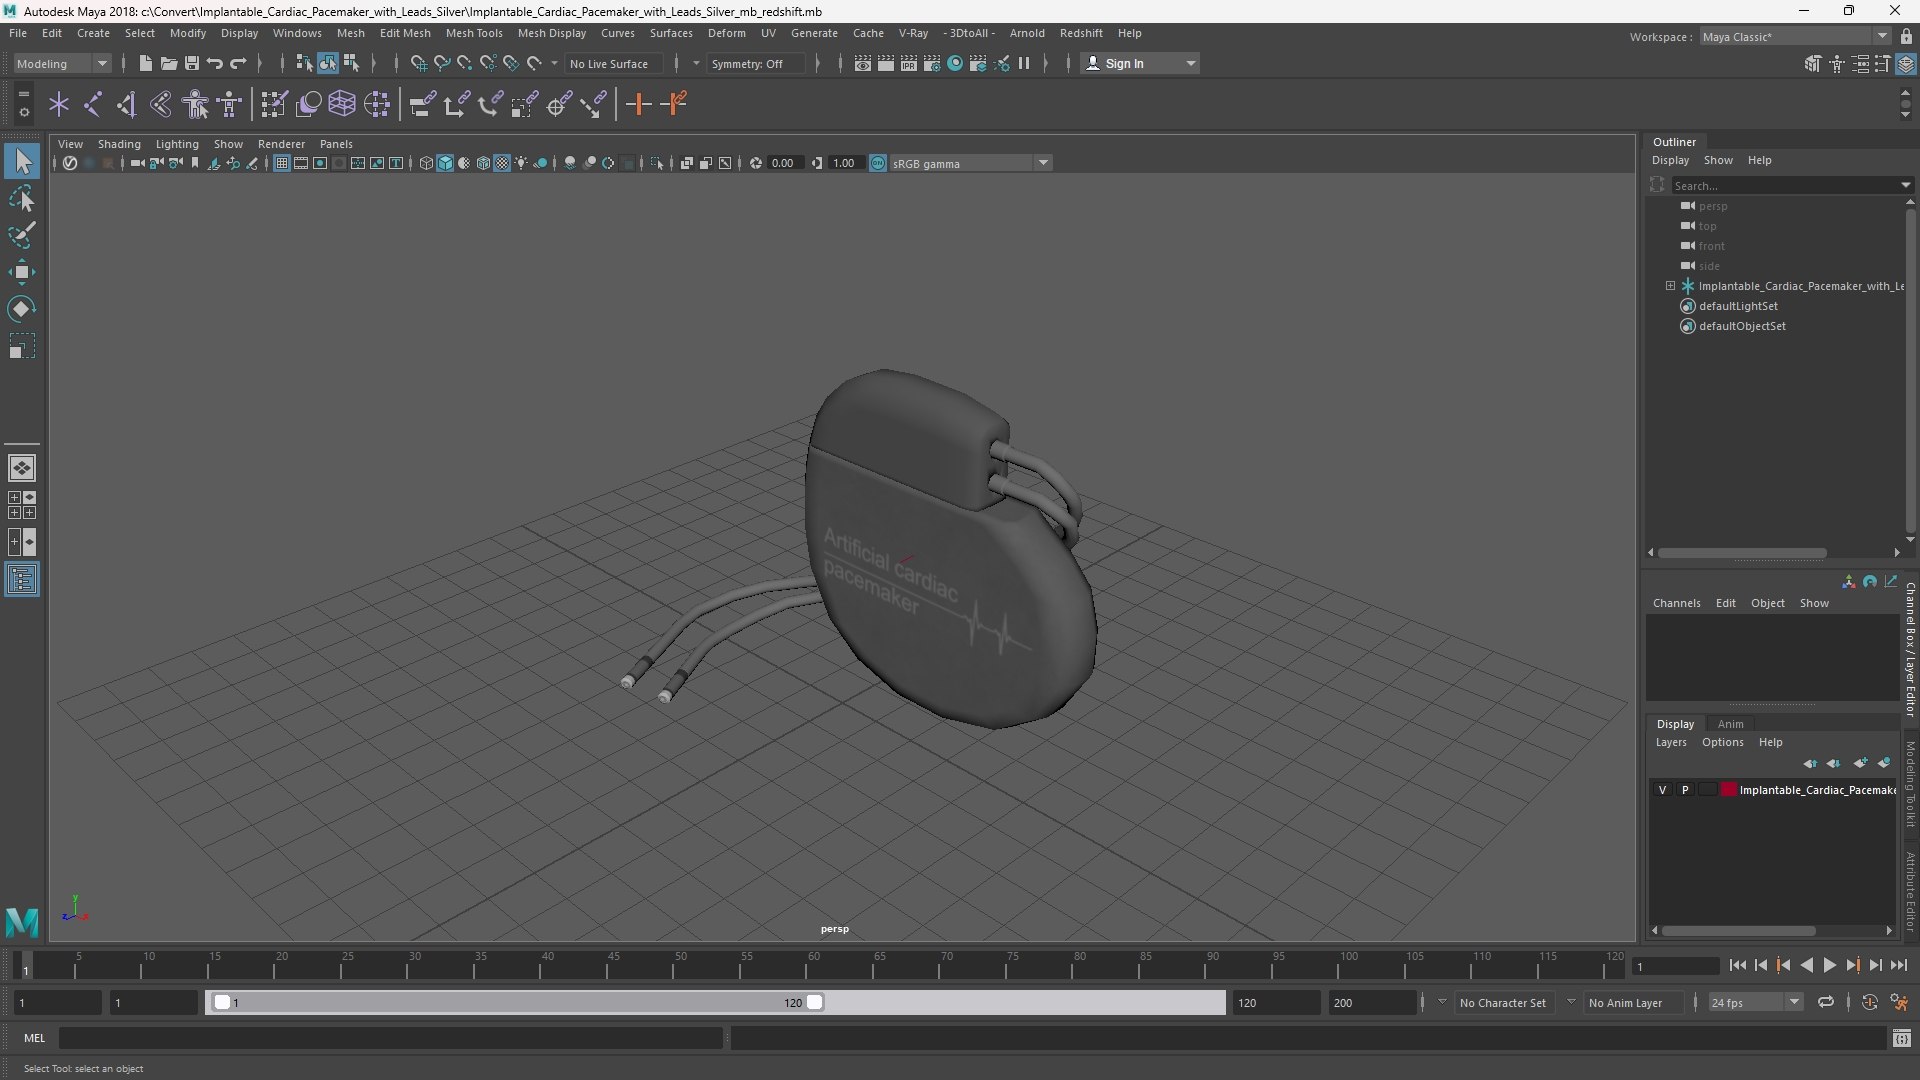Select the Lasso tool in the toolbox

pos(22,198)
